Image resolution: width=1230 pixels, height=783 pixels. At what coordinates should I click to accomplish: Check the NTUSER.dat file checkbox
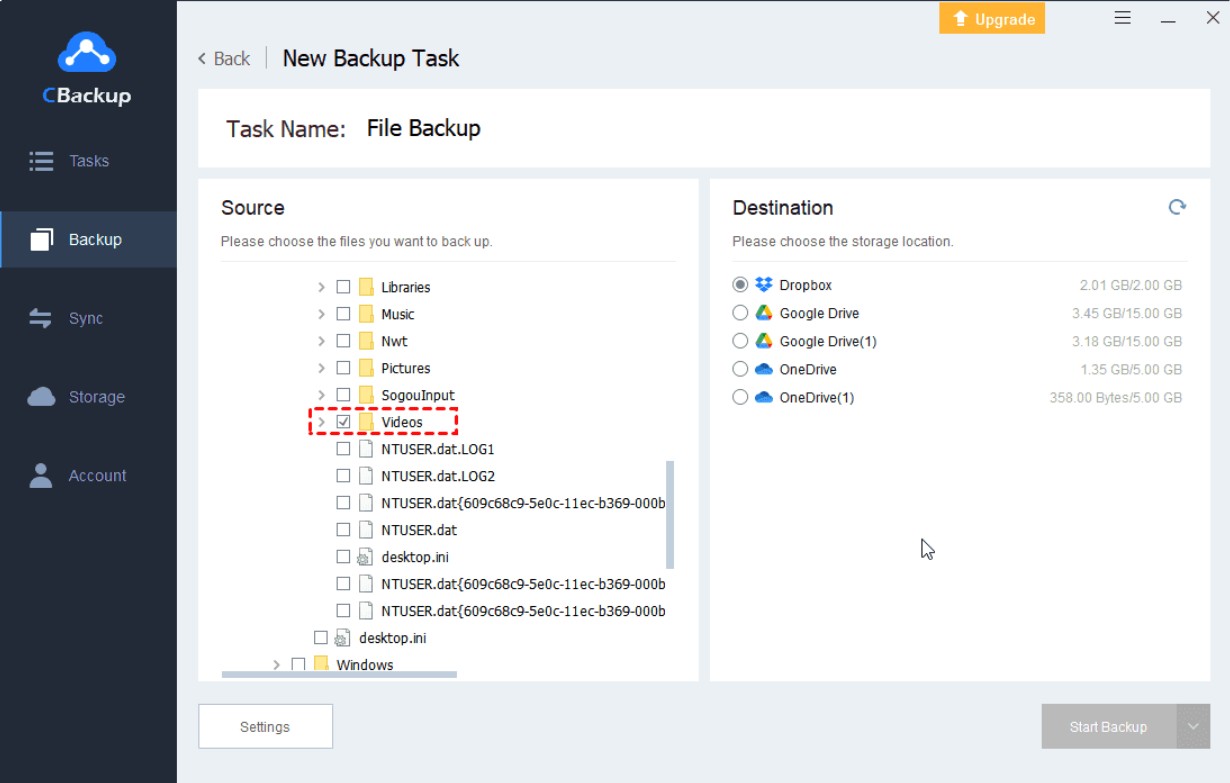[343, 530]
